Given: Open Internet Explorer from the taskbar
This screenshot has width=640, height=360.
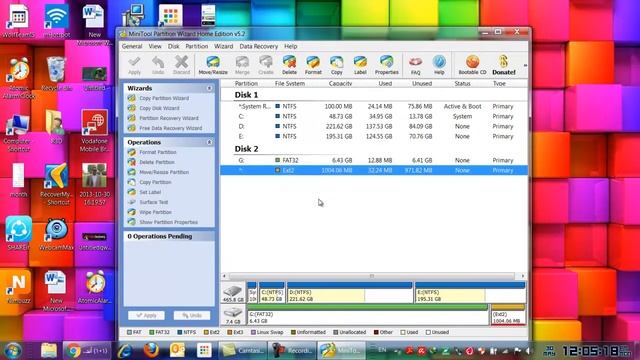Looking at the screenshot, I should pyautogui.click(x=124, y=350).
